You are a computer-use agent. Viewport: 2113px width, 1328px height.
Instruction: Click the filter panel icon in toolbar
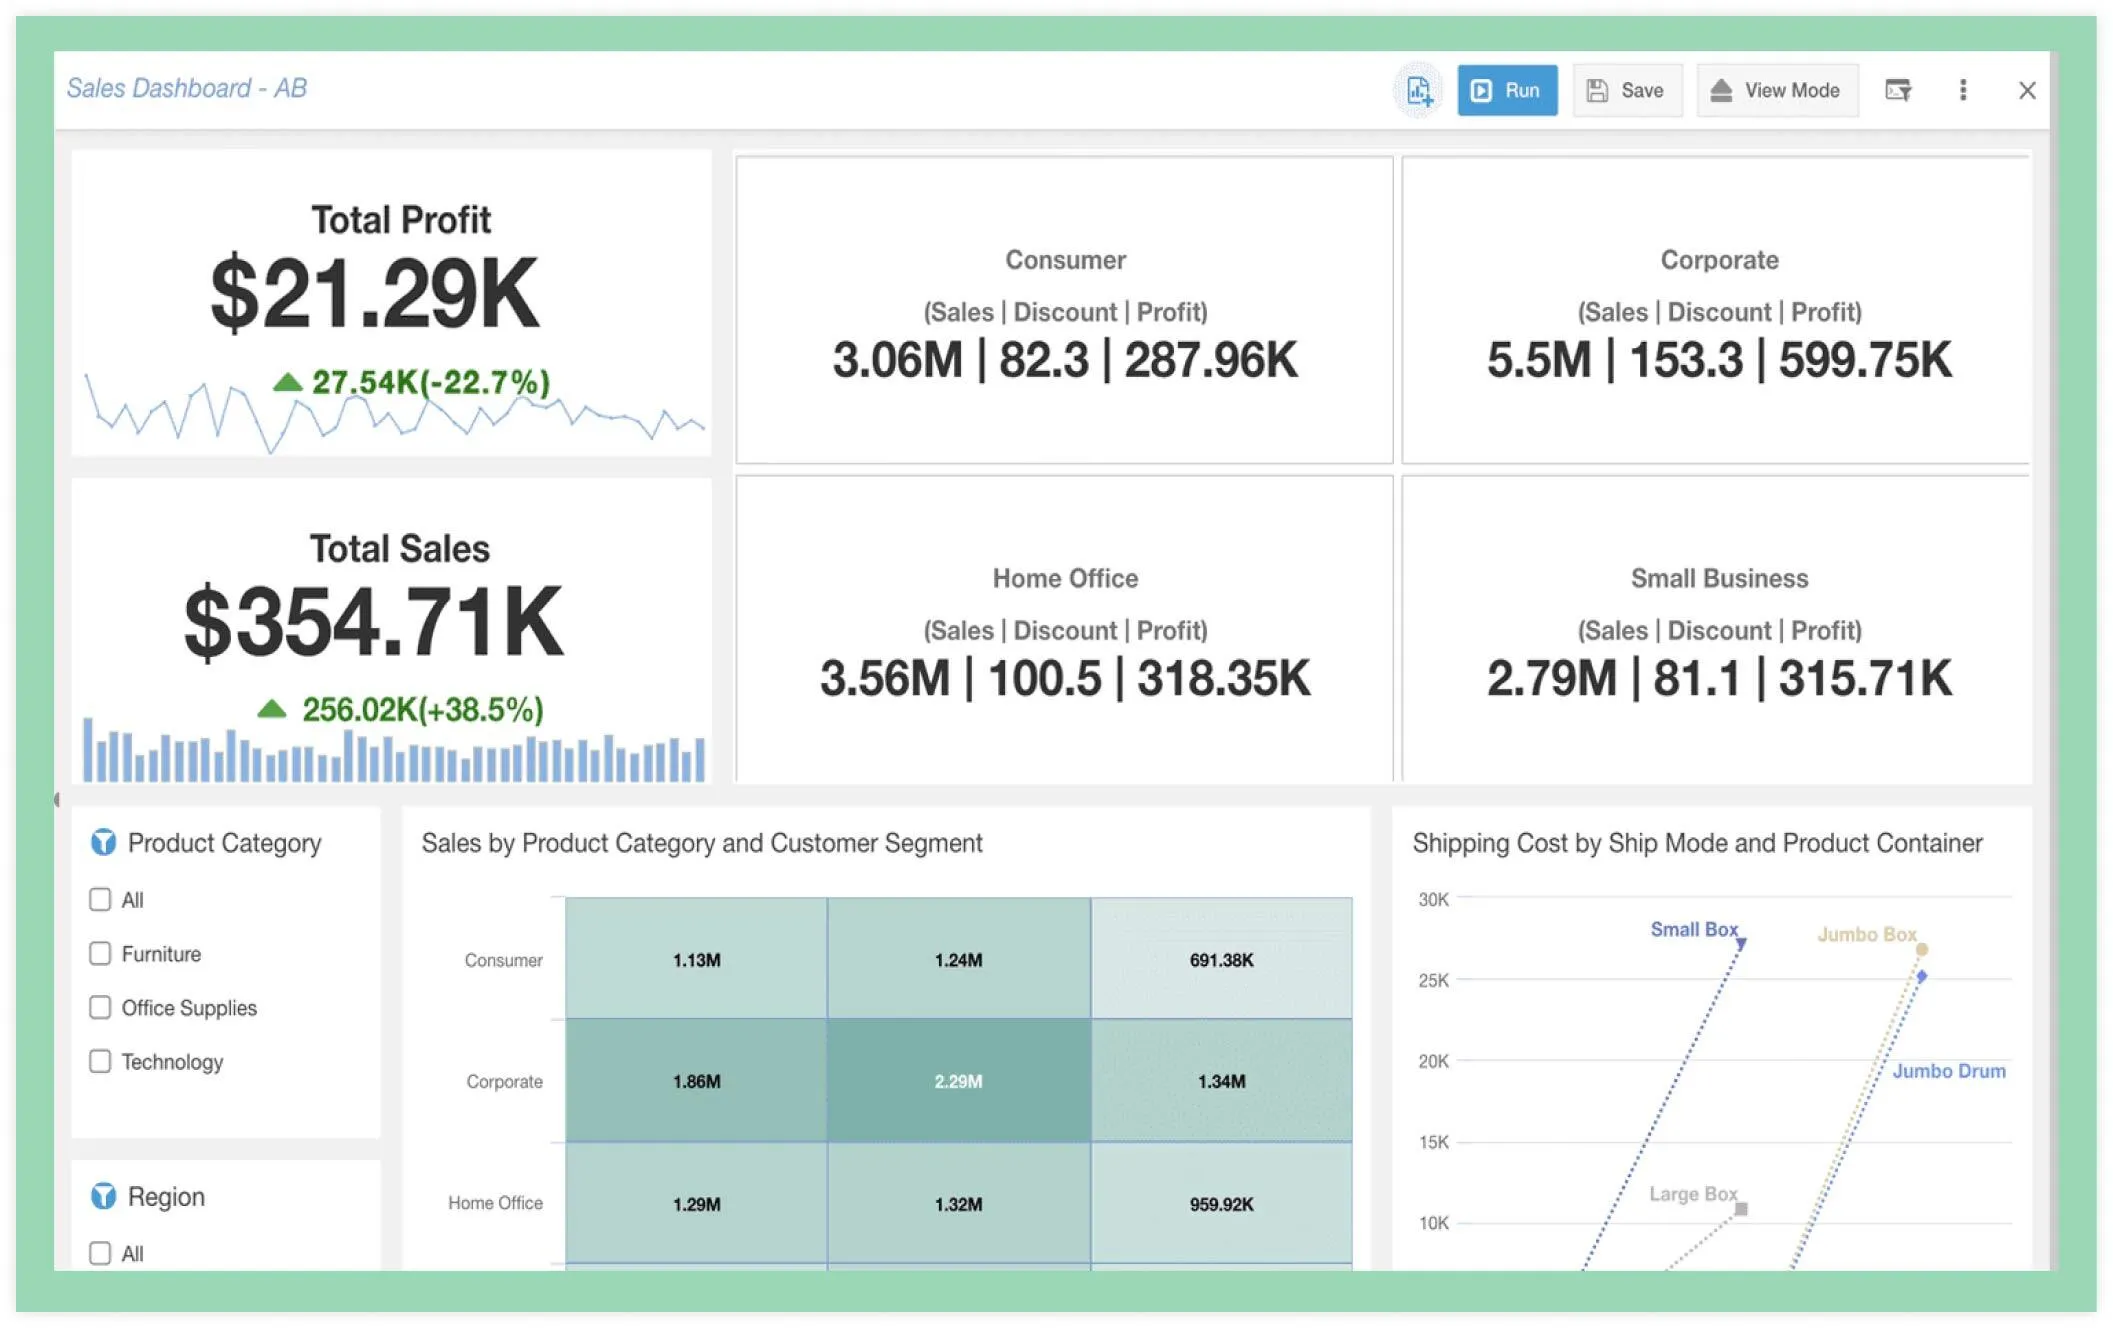[1897, 91]
